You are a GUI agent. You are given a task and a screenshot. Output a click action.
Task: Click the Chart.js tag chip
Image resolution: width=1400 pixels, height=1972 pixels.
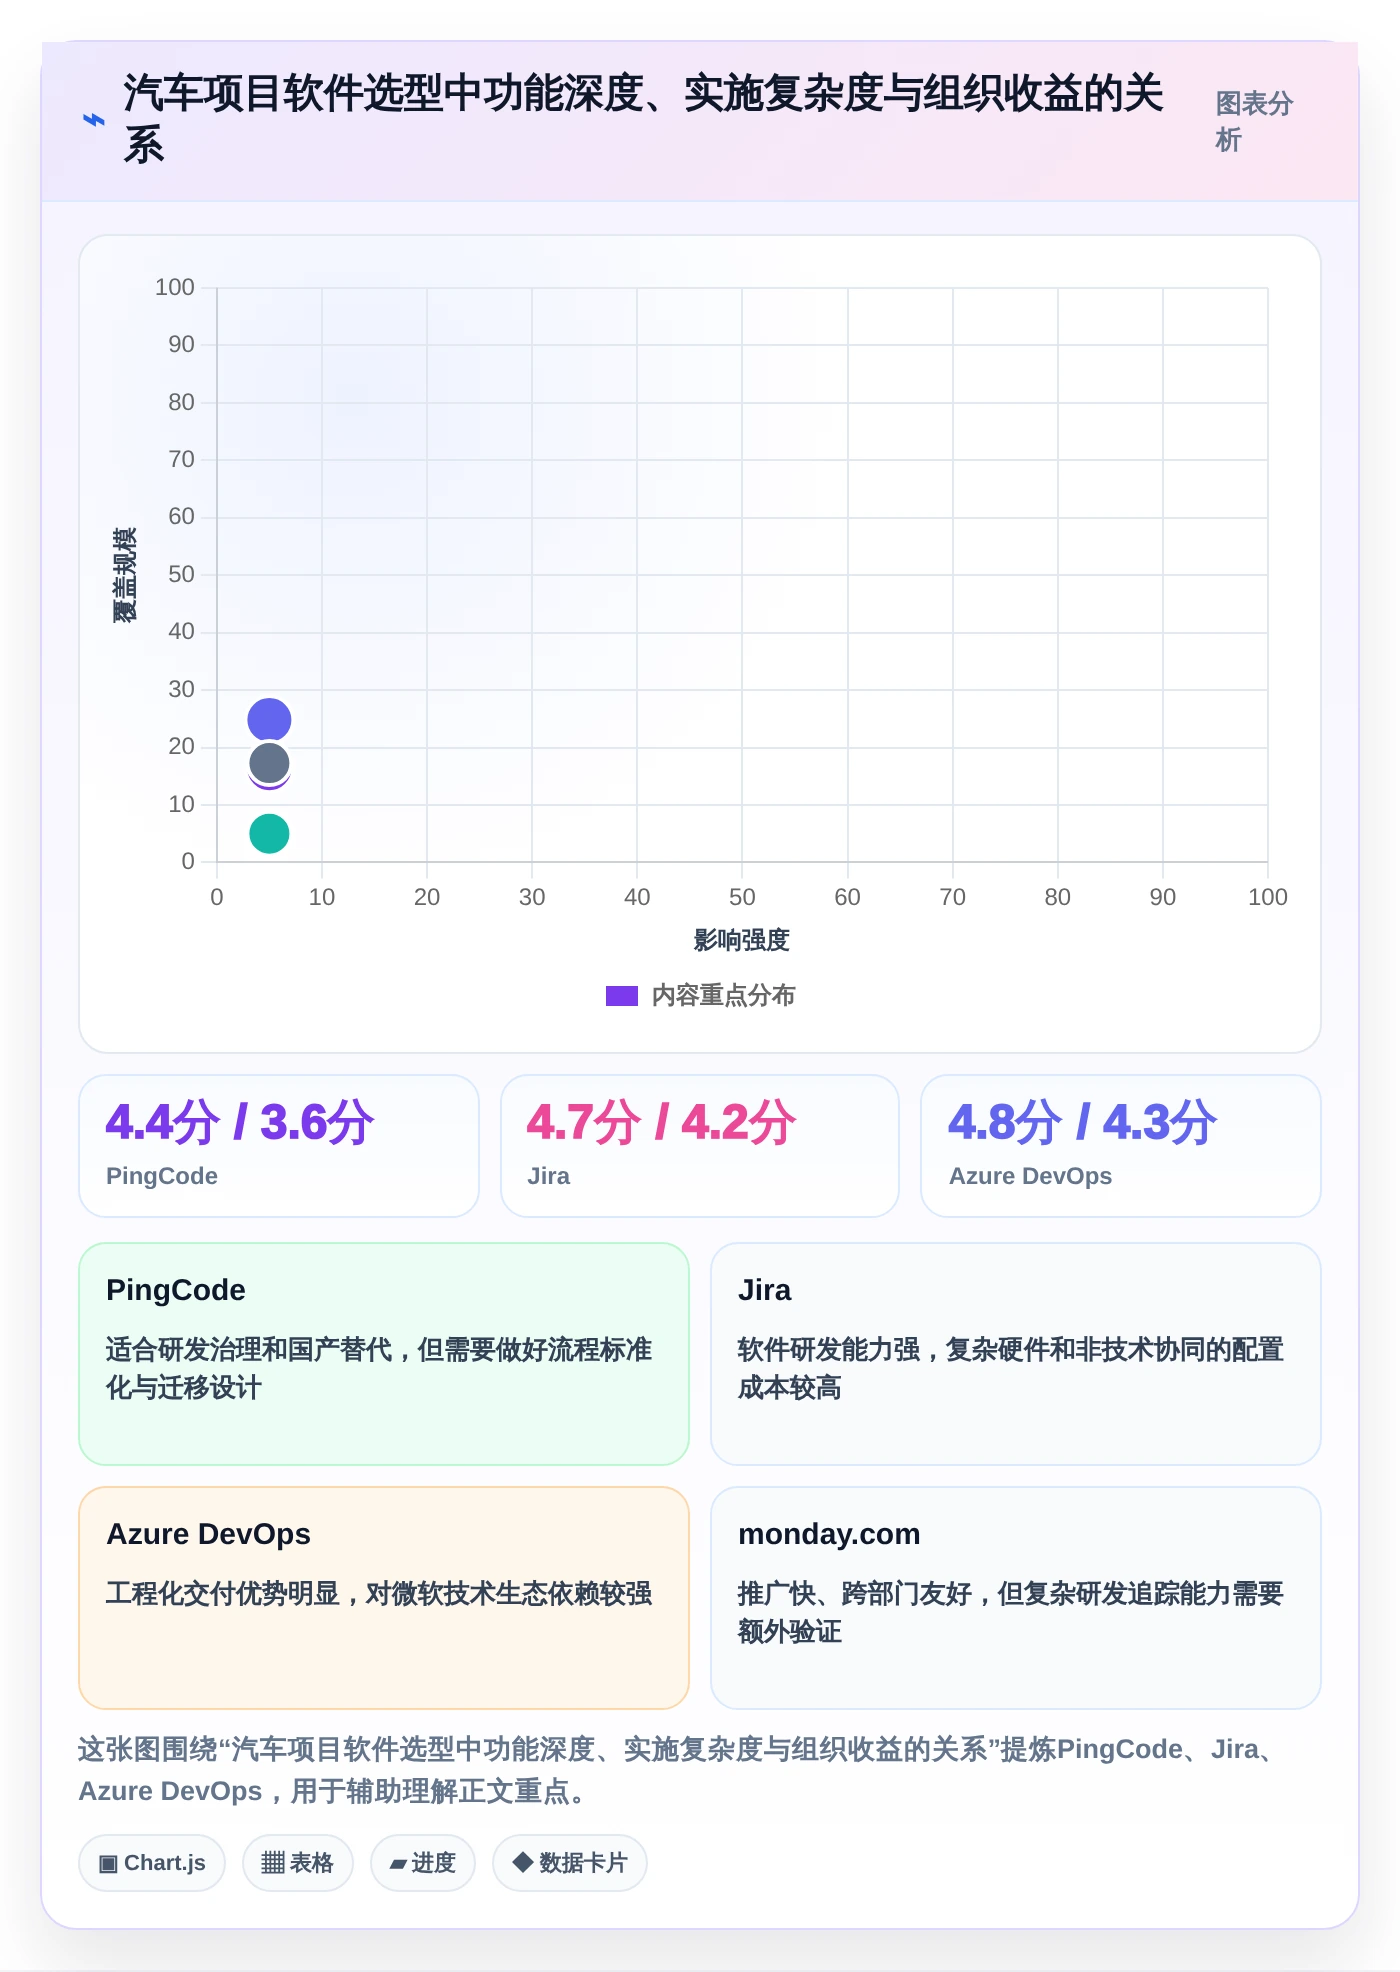pos(152,1863)
